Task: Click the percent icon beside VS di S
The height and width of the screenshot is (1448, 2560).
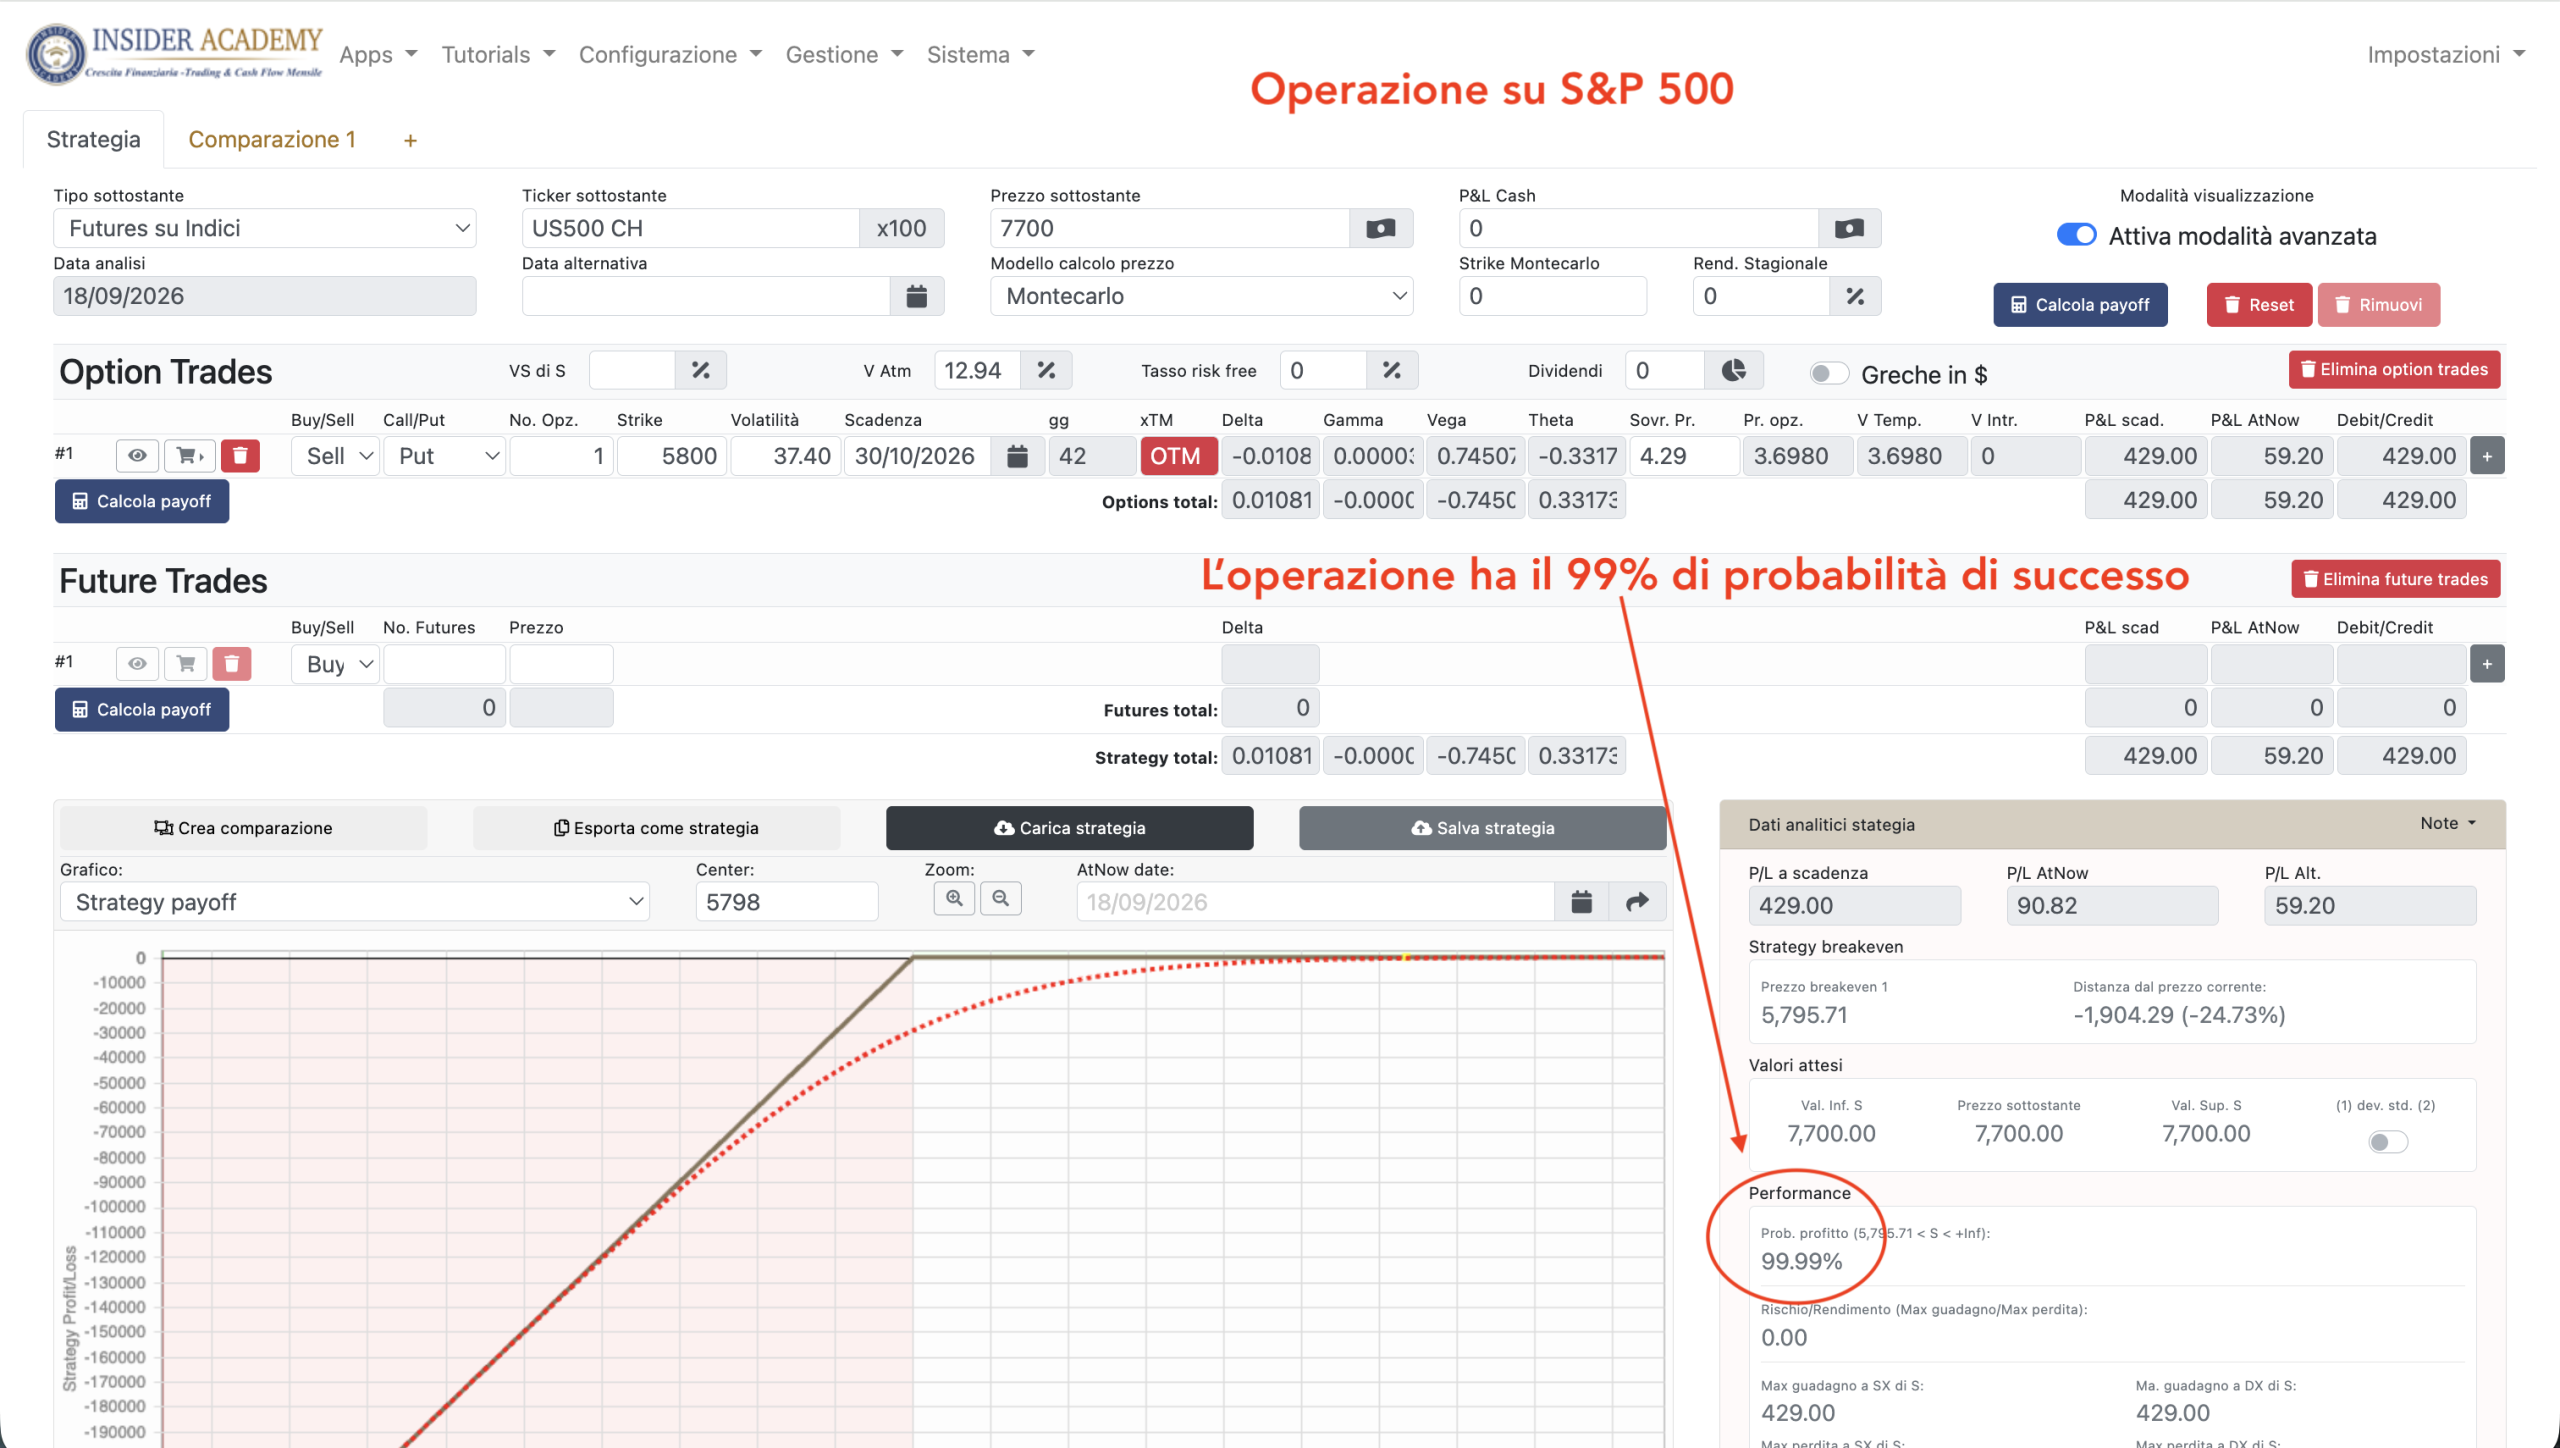Action: click(x=701, y=371)
